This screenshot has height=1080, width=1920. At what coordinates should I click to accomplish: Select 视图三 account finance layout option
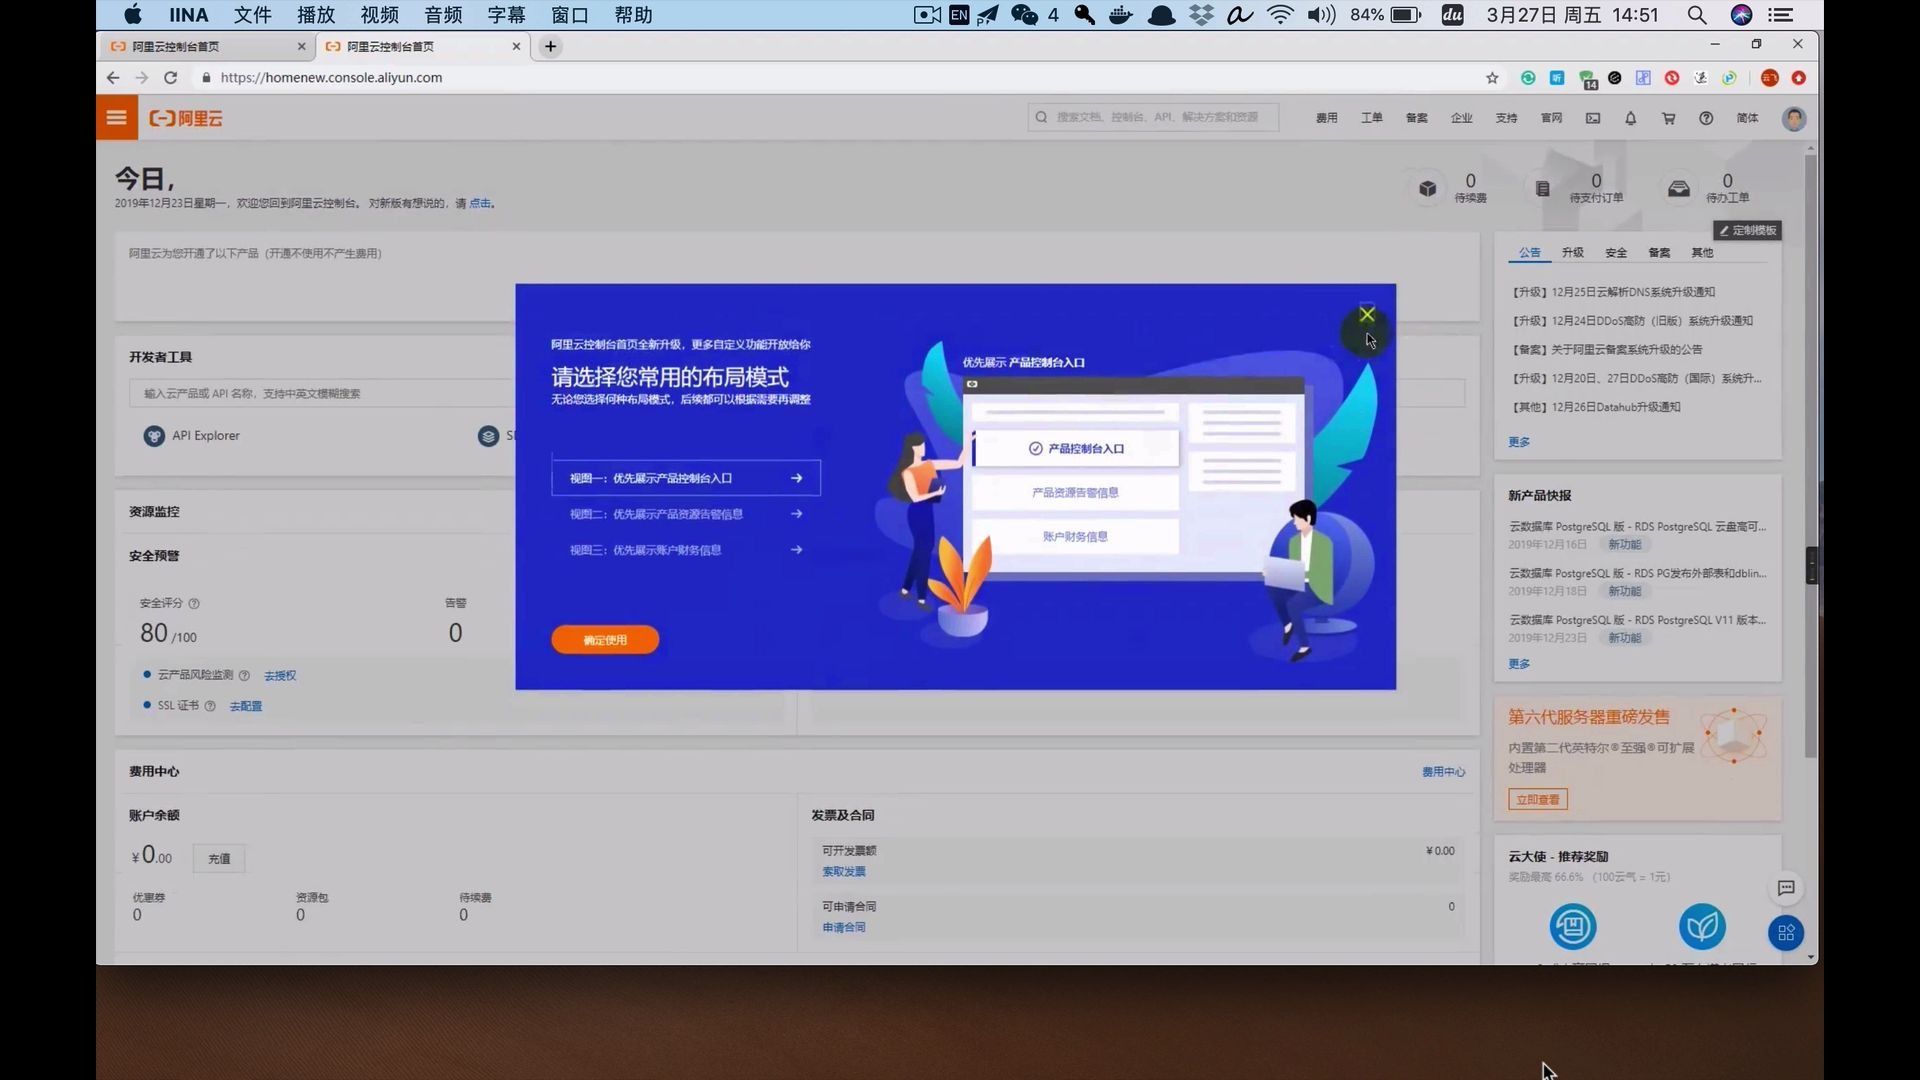tap(686, 550)
